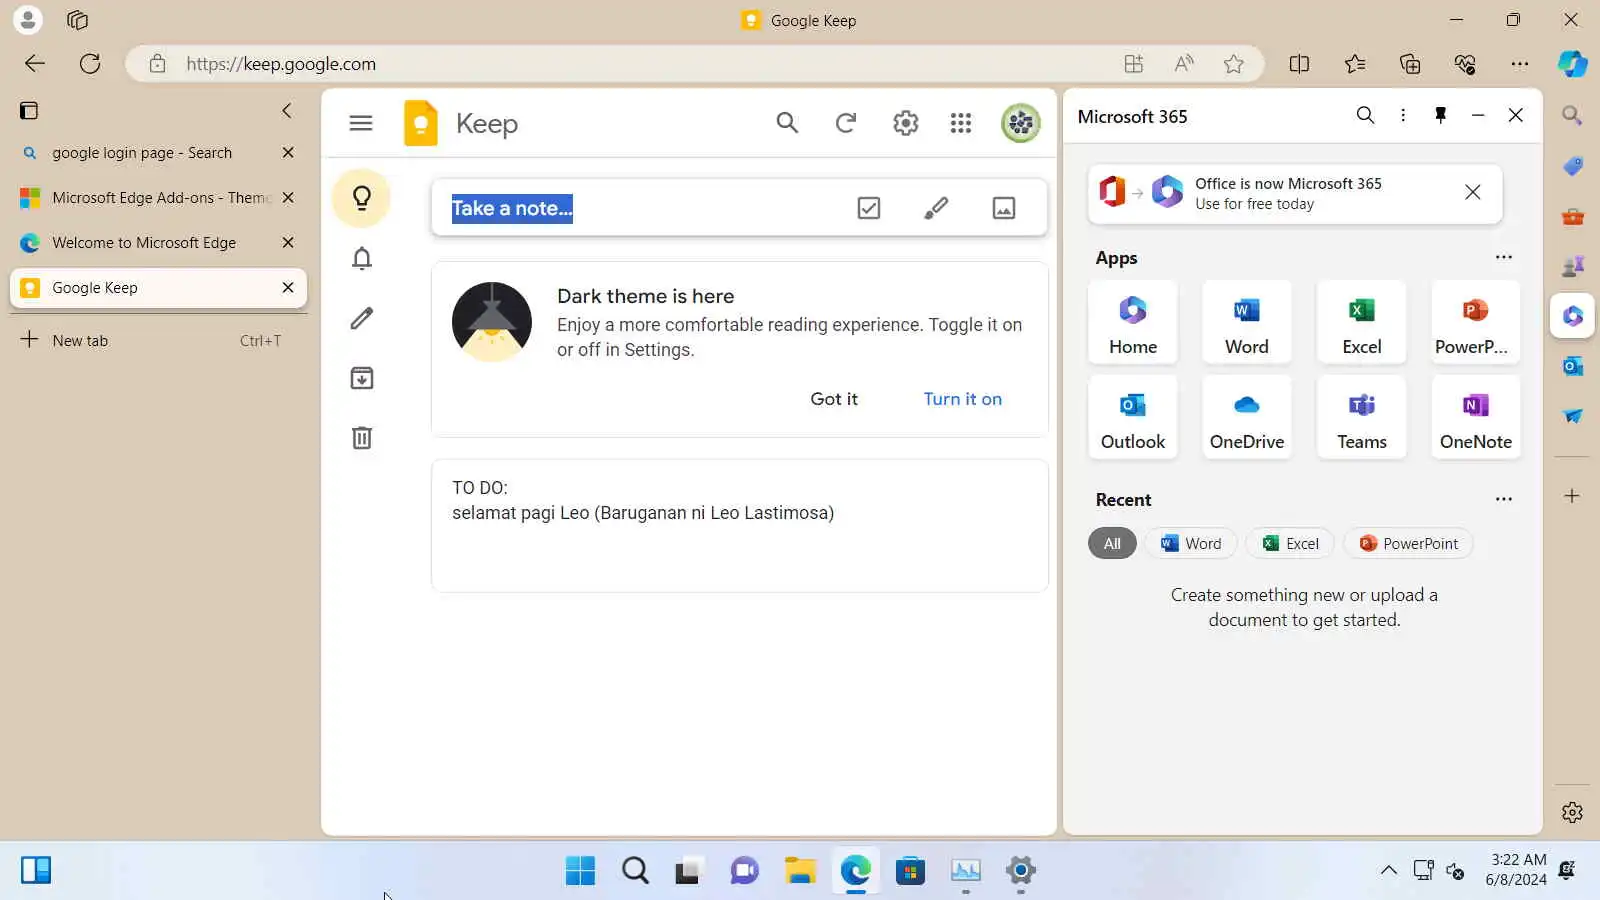Switch to the Welcome to Microsoft Edge tab
This screenshot has width=1600, height=900.
[158, 243]
